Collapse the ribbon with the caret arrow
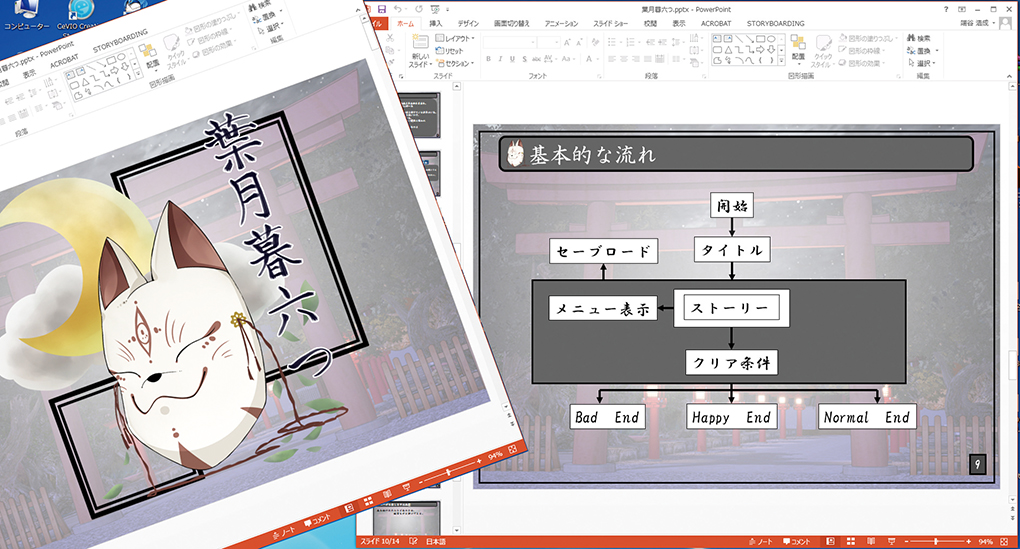This screenshot has height=549, width=1020. click(x=1010, y=76)
